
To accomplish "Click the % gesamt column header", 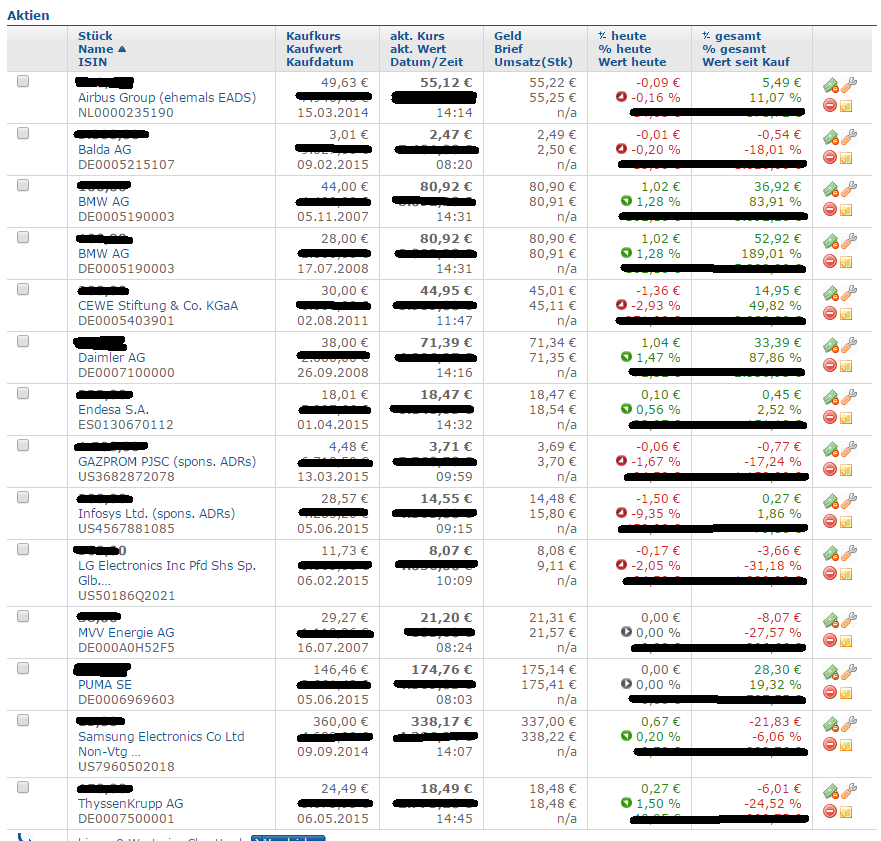I will pos(734,49).
